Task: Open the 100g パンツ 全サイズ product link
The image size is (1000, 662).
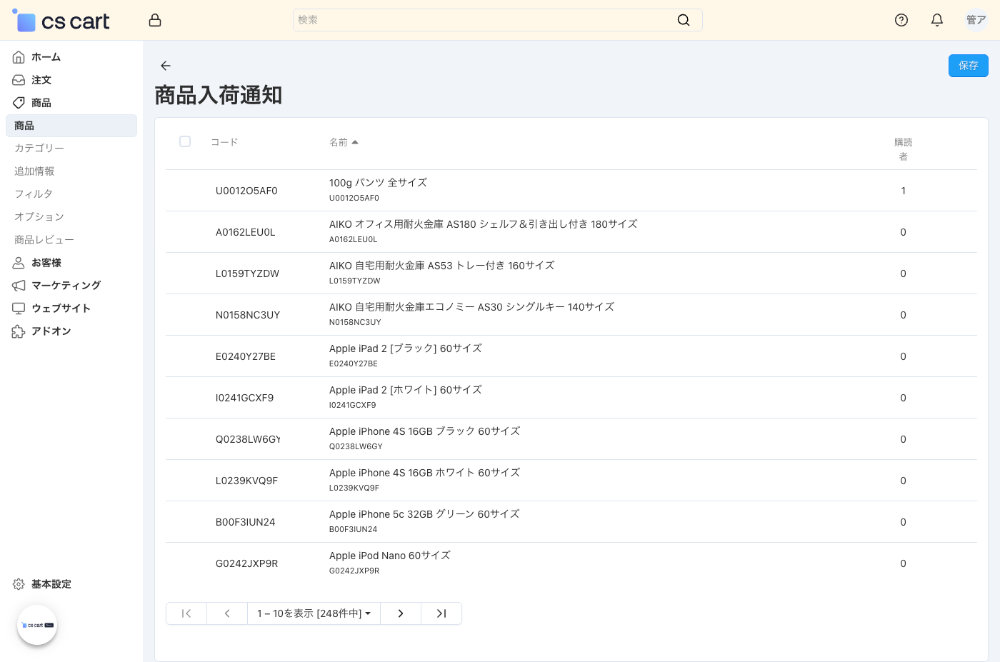Action: [x=378, y=183]
